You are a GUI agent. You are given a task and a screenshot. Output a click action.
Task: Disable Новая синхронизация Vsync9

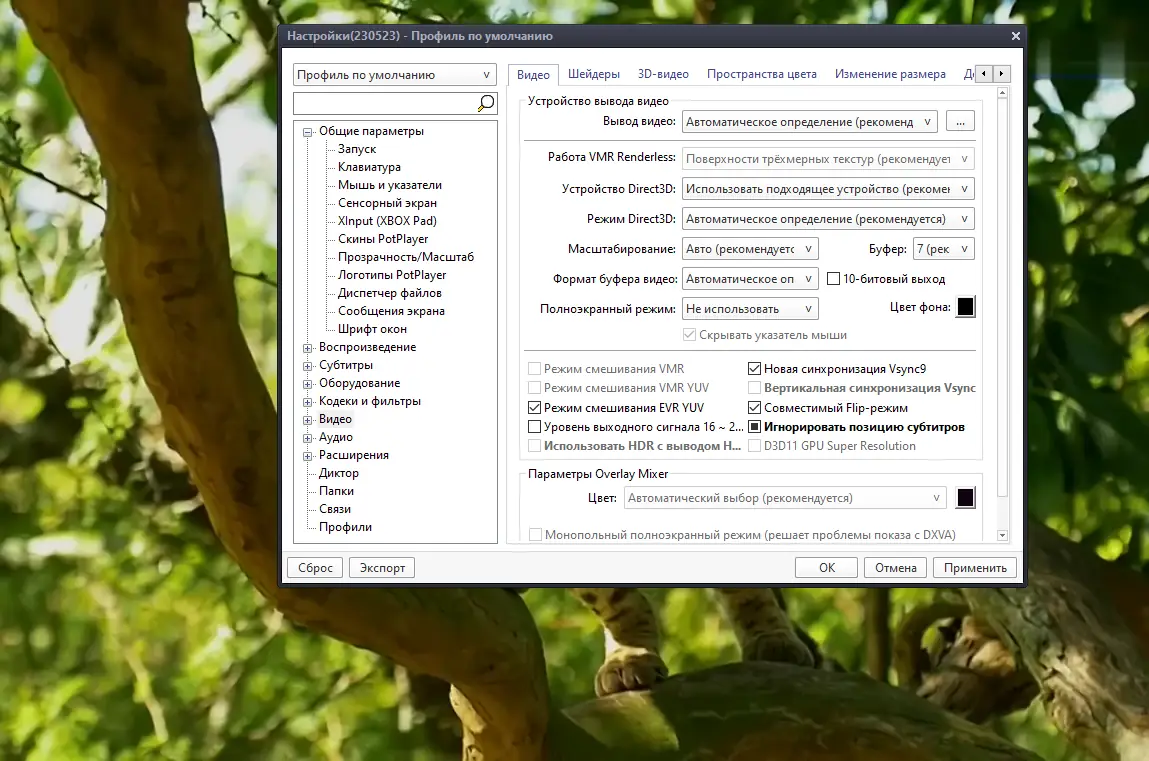pyautogui.click(x=755, y=367)
